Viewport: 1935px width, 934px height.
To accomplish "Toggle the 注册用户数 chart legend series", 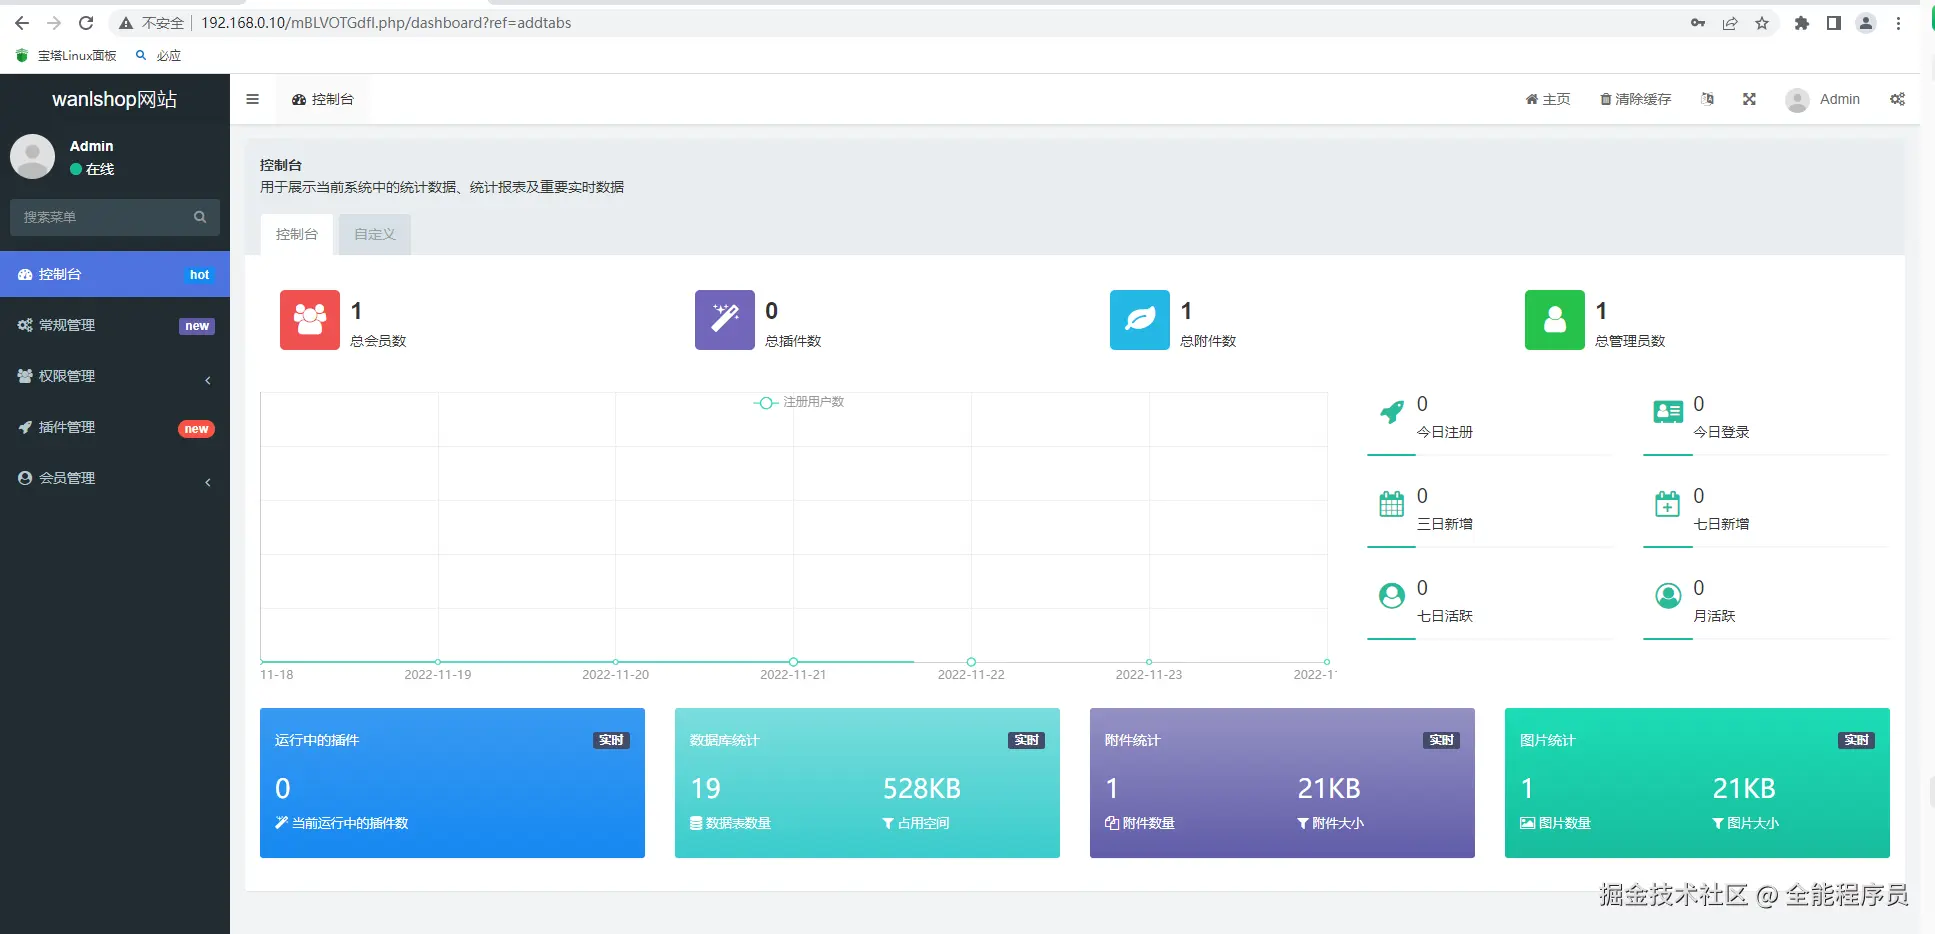I will [x=799, y=402].
